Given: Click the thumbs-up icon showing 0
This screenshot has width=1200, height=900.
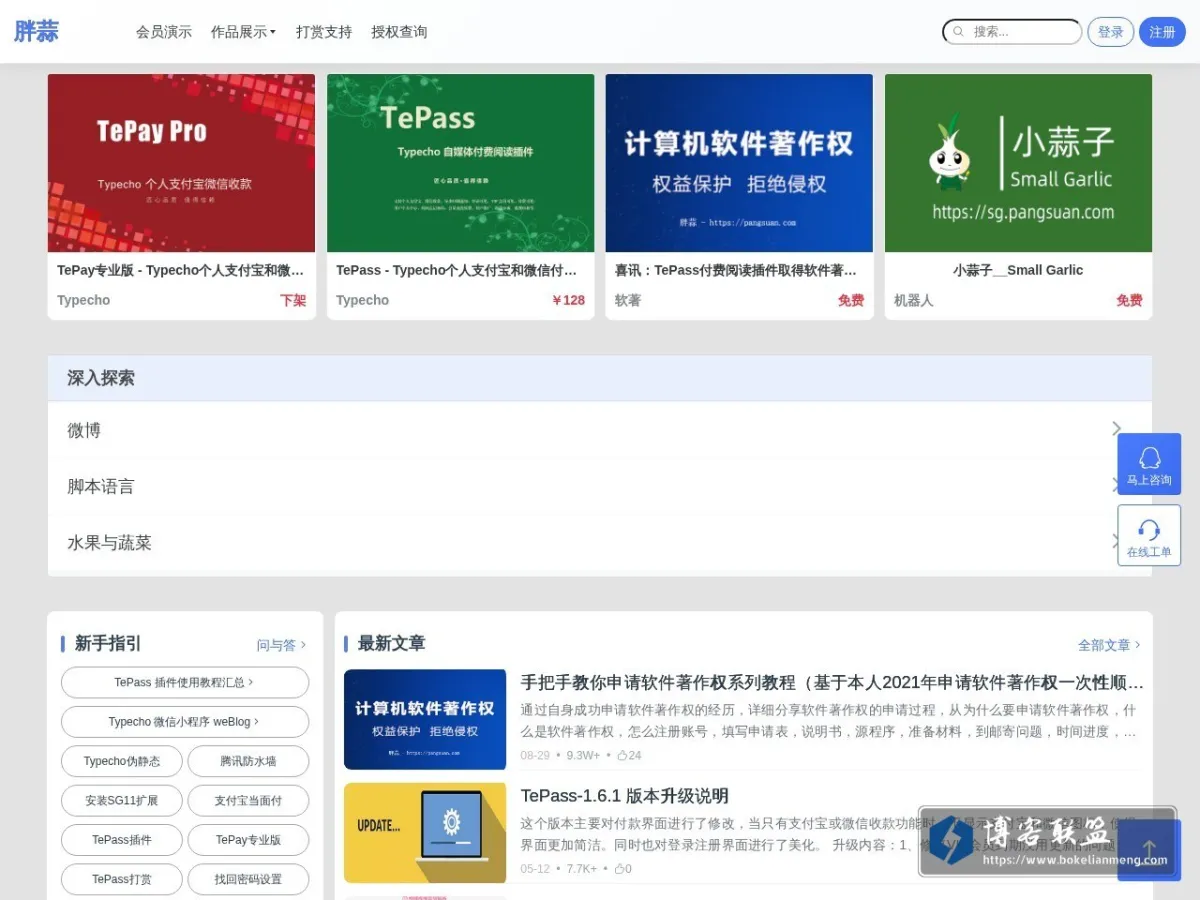Looking at the screenshot, I should 619,869.
